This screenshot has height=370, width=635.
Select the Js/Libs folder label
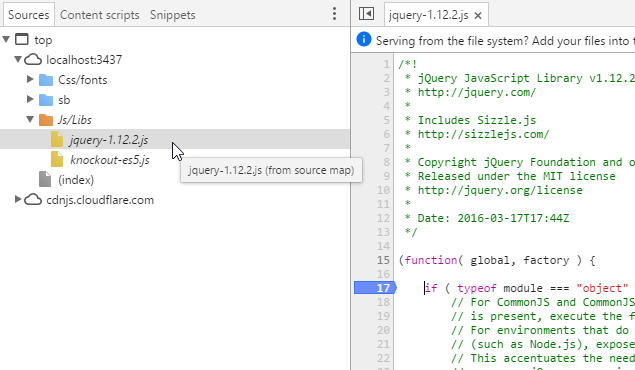pyautogui.click(x=75, y=120)
